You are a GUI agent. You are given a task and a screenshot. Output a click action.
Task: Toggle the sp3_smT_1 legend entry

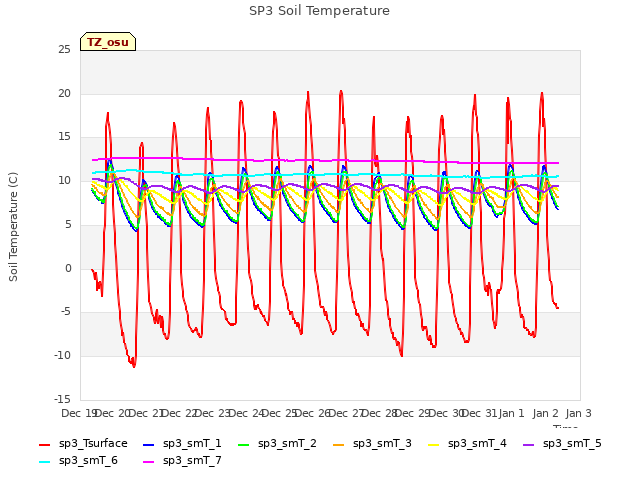click(182, 444)
